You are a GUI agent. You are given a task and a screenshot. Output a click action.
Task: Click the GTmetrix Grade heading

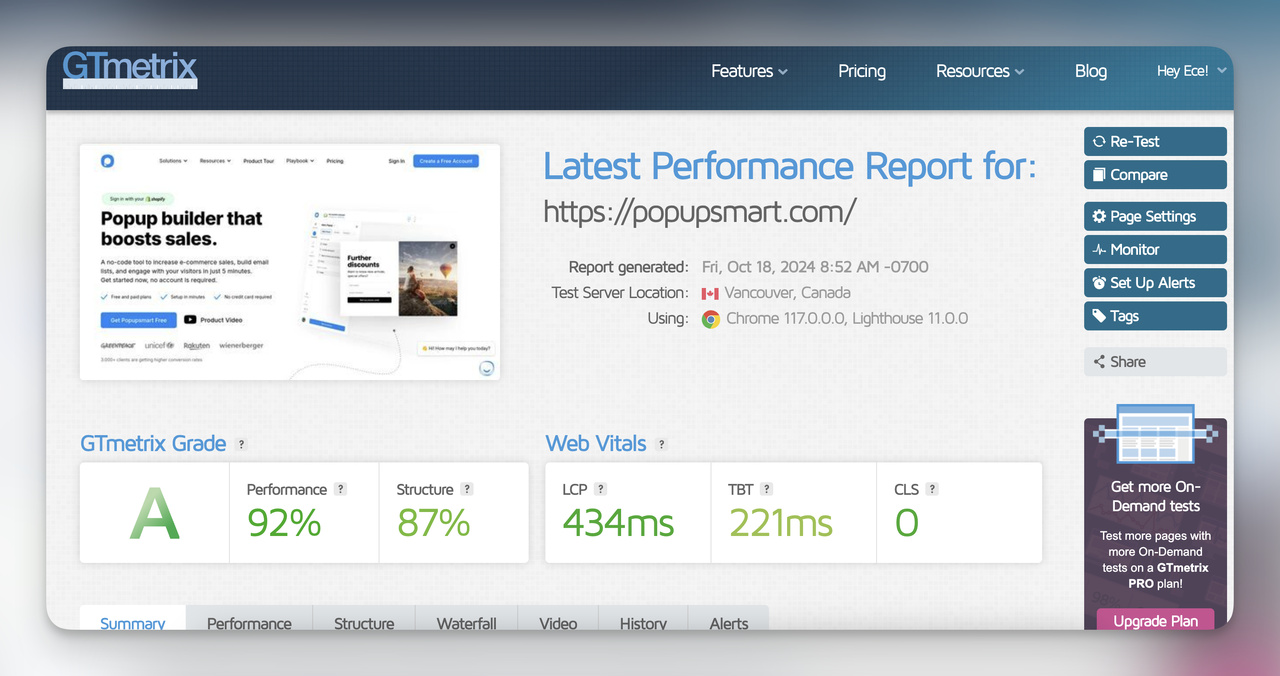(x=153, y=443)
